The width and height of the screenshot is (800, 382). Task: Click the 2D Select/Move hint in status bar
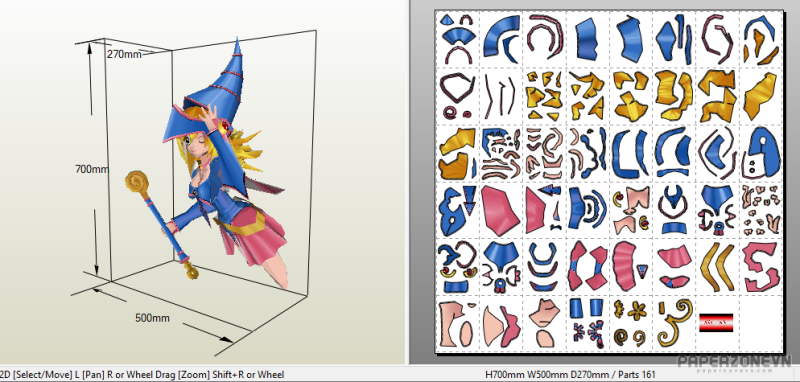point(37,374)
